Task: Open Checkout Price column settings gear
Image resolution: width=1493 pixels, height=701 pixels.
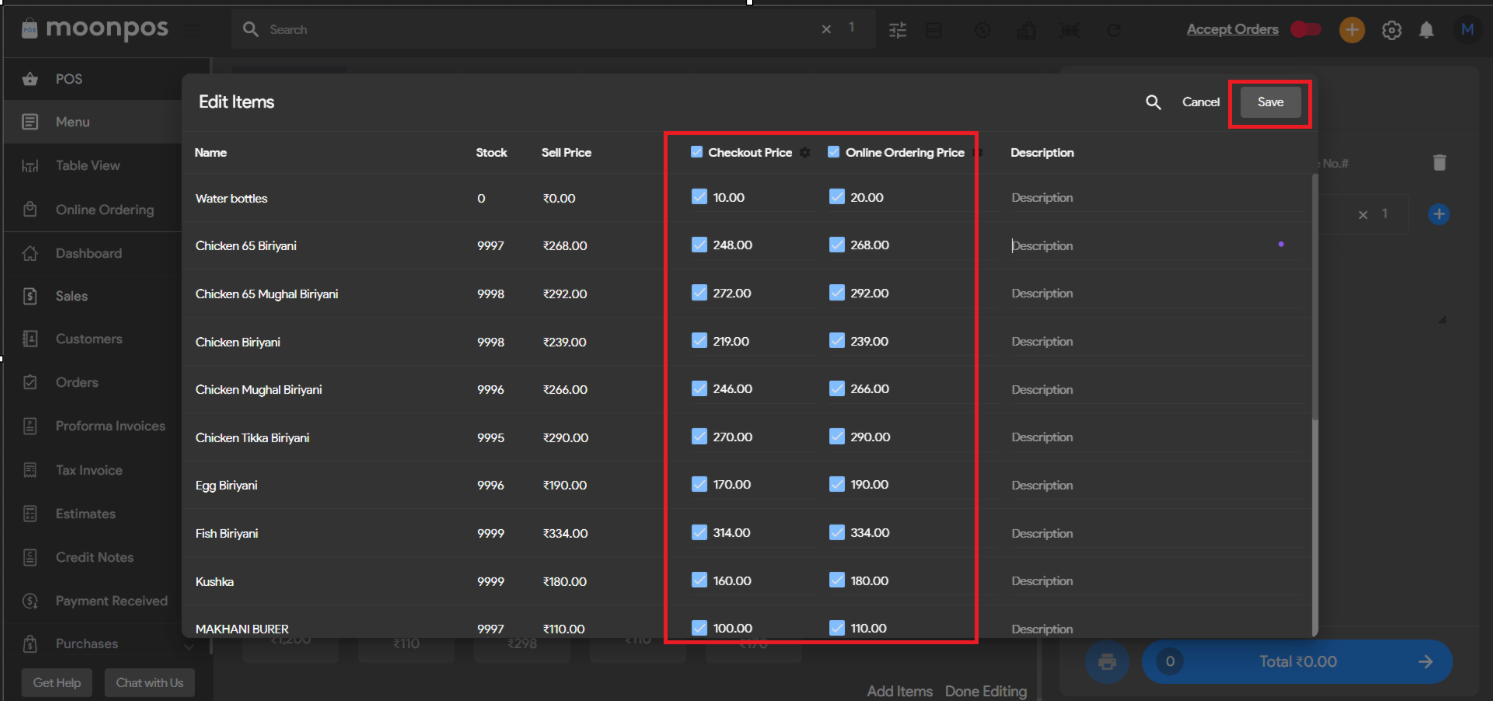Action: pos(805,153)
